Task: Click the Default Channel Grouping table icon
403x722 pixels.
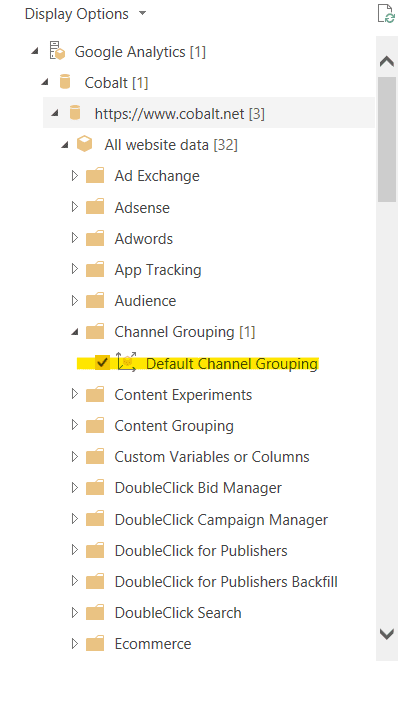Action: click(x=126, y=362)
